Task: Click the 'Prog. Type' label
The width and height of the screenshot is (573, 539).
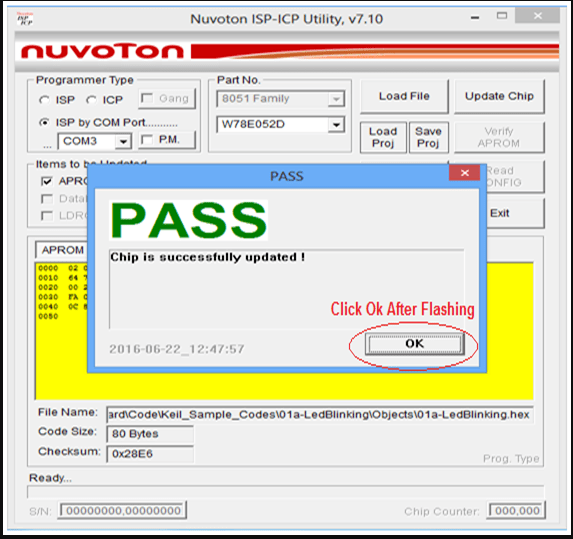Action: tap(511, 459)
